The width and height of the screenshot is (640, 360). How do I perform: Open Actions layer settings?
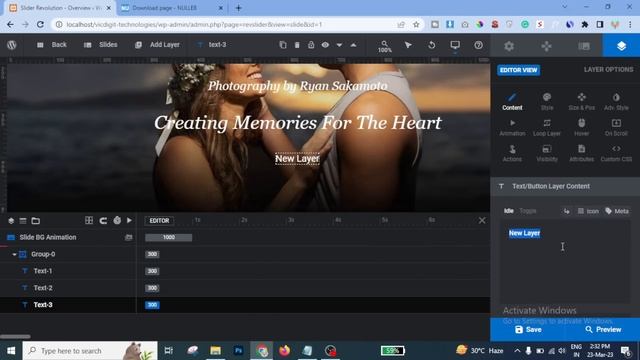click(x=512, y=153)
